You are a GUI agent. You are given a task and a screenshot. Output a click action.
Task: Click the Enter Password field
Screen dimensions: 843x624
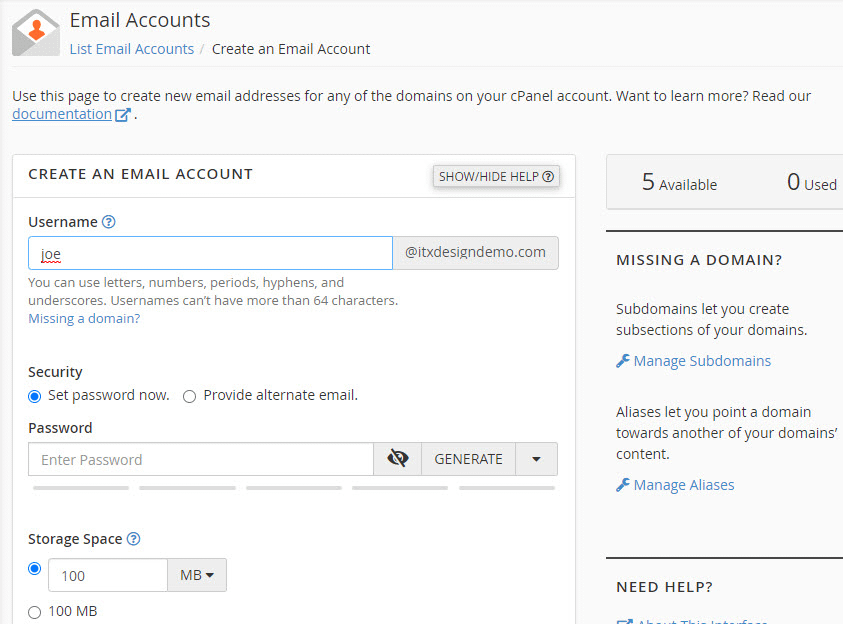pos(200,458)
